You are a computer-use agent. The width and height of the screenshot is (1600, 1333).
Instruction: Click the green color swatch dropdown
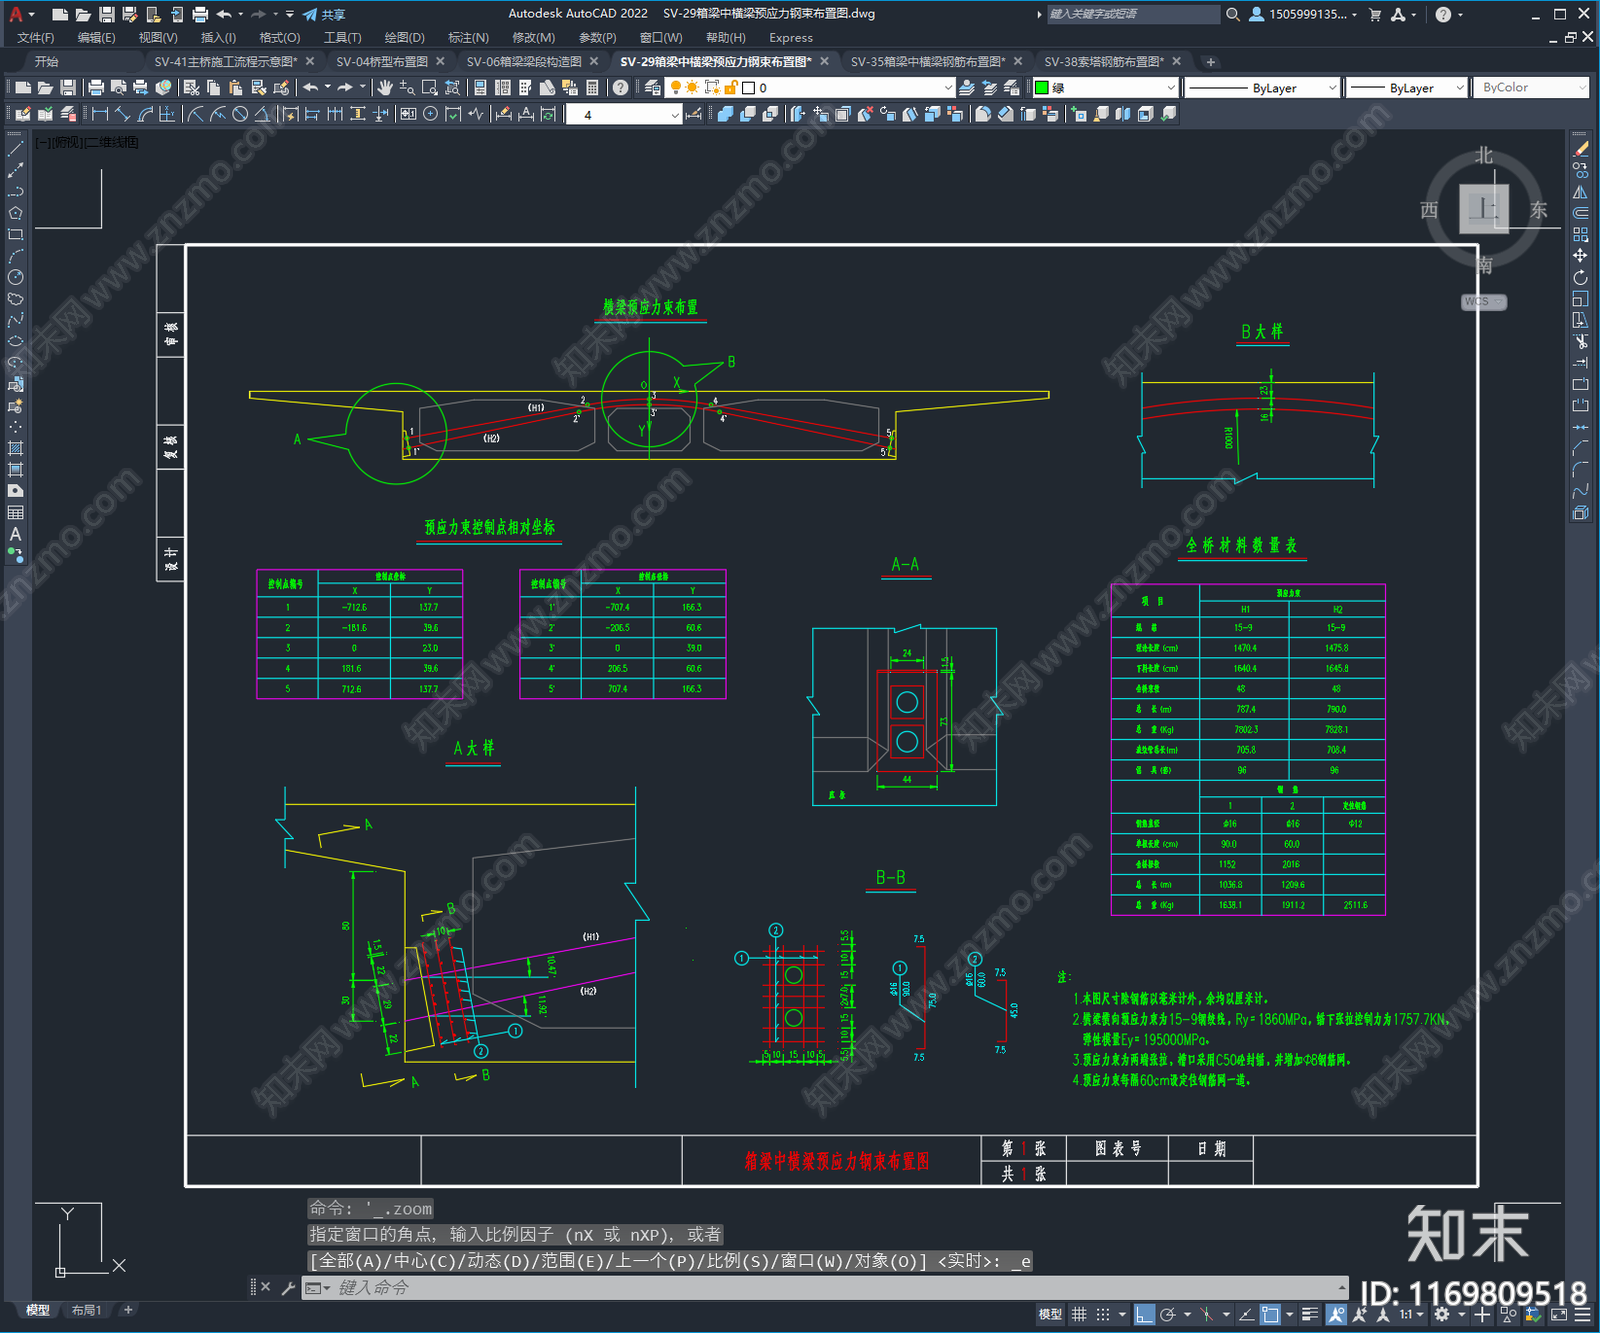1106,88
